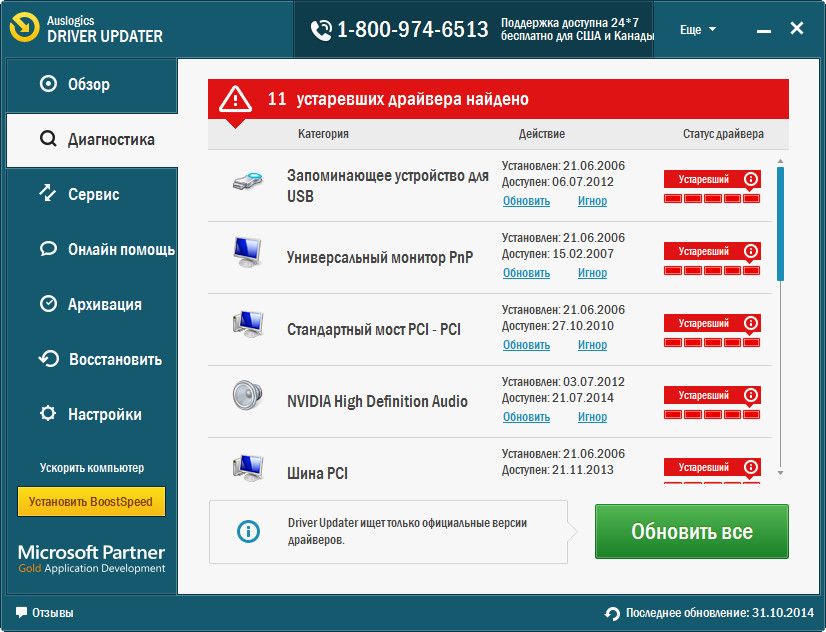This screenshot has width=826, height=632.
Task: Click the NVIDIA audio speaker icon
Action: (248, 395)
